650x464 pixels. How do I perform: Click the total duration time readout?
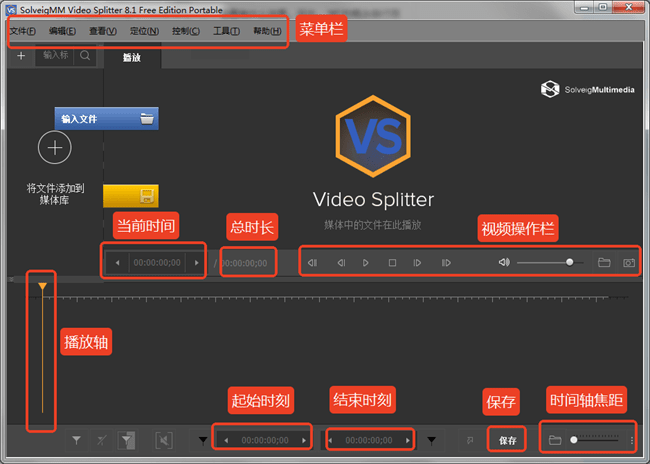[x=245, y=263]
